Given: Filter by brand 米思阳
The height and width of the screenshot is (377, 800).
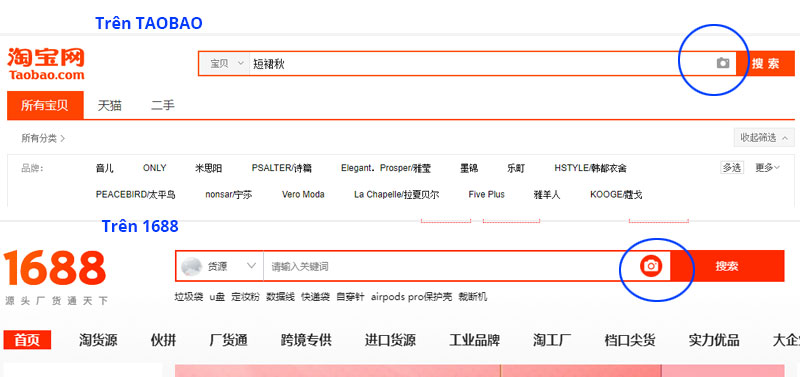Looking at the screenshot, I should [209, 168].
